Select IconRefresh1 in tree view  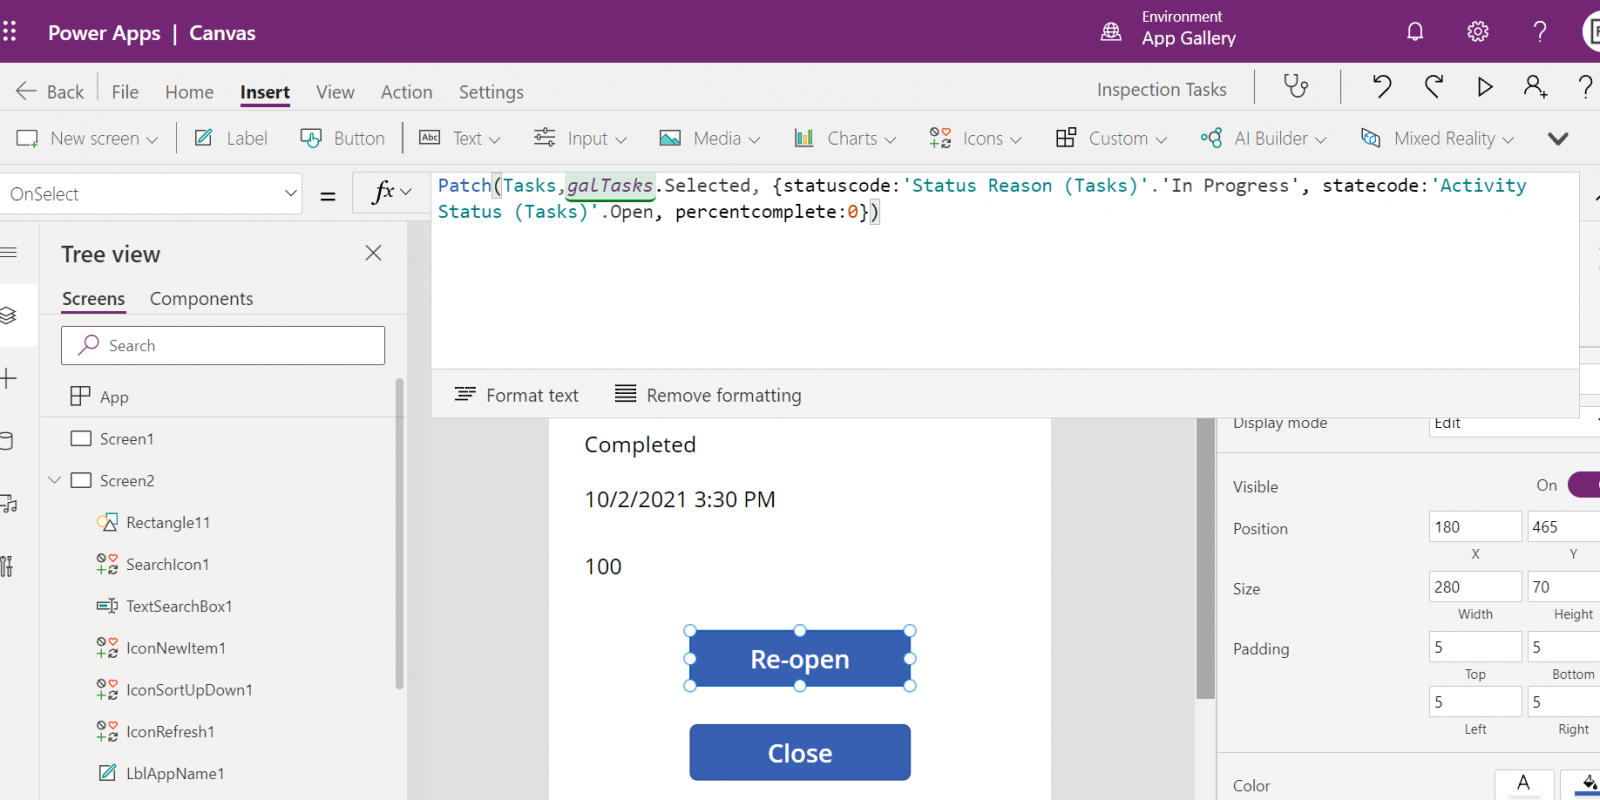pos(170,732)
